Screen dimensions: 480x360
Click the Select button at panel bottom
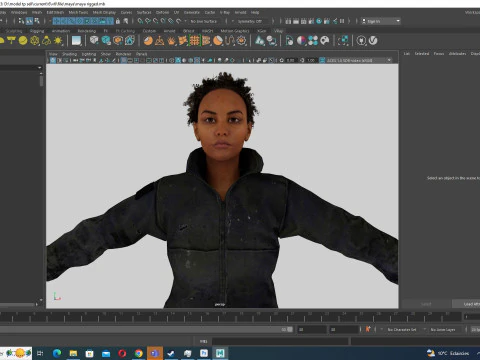(426, 304)
